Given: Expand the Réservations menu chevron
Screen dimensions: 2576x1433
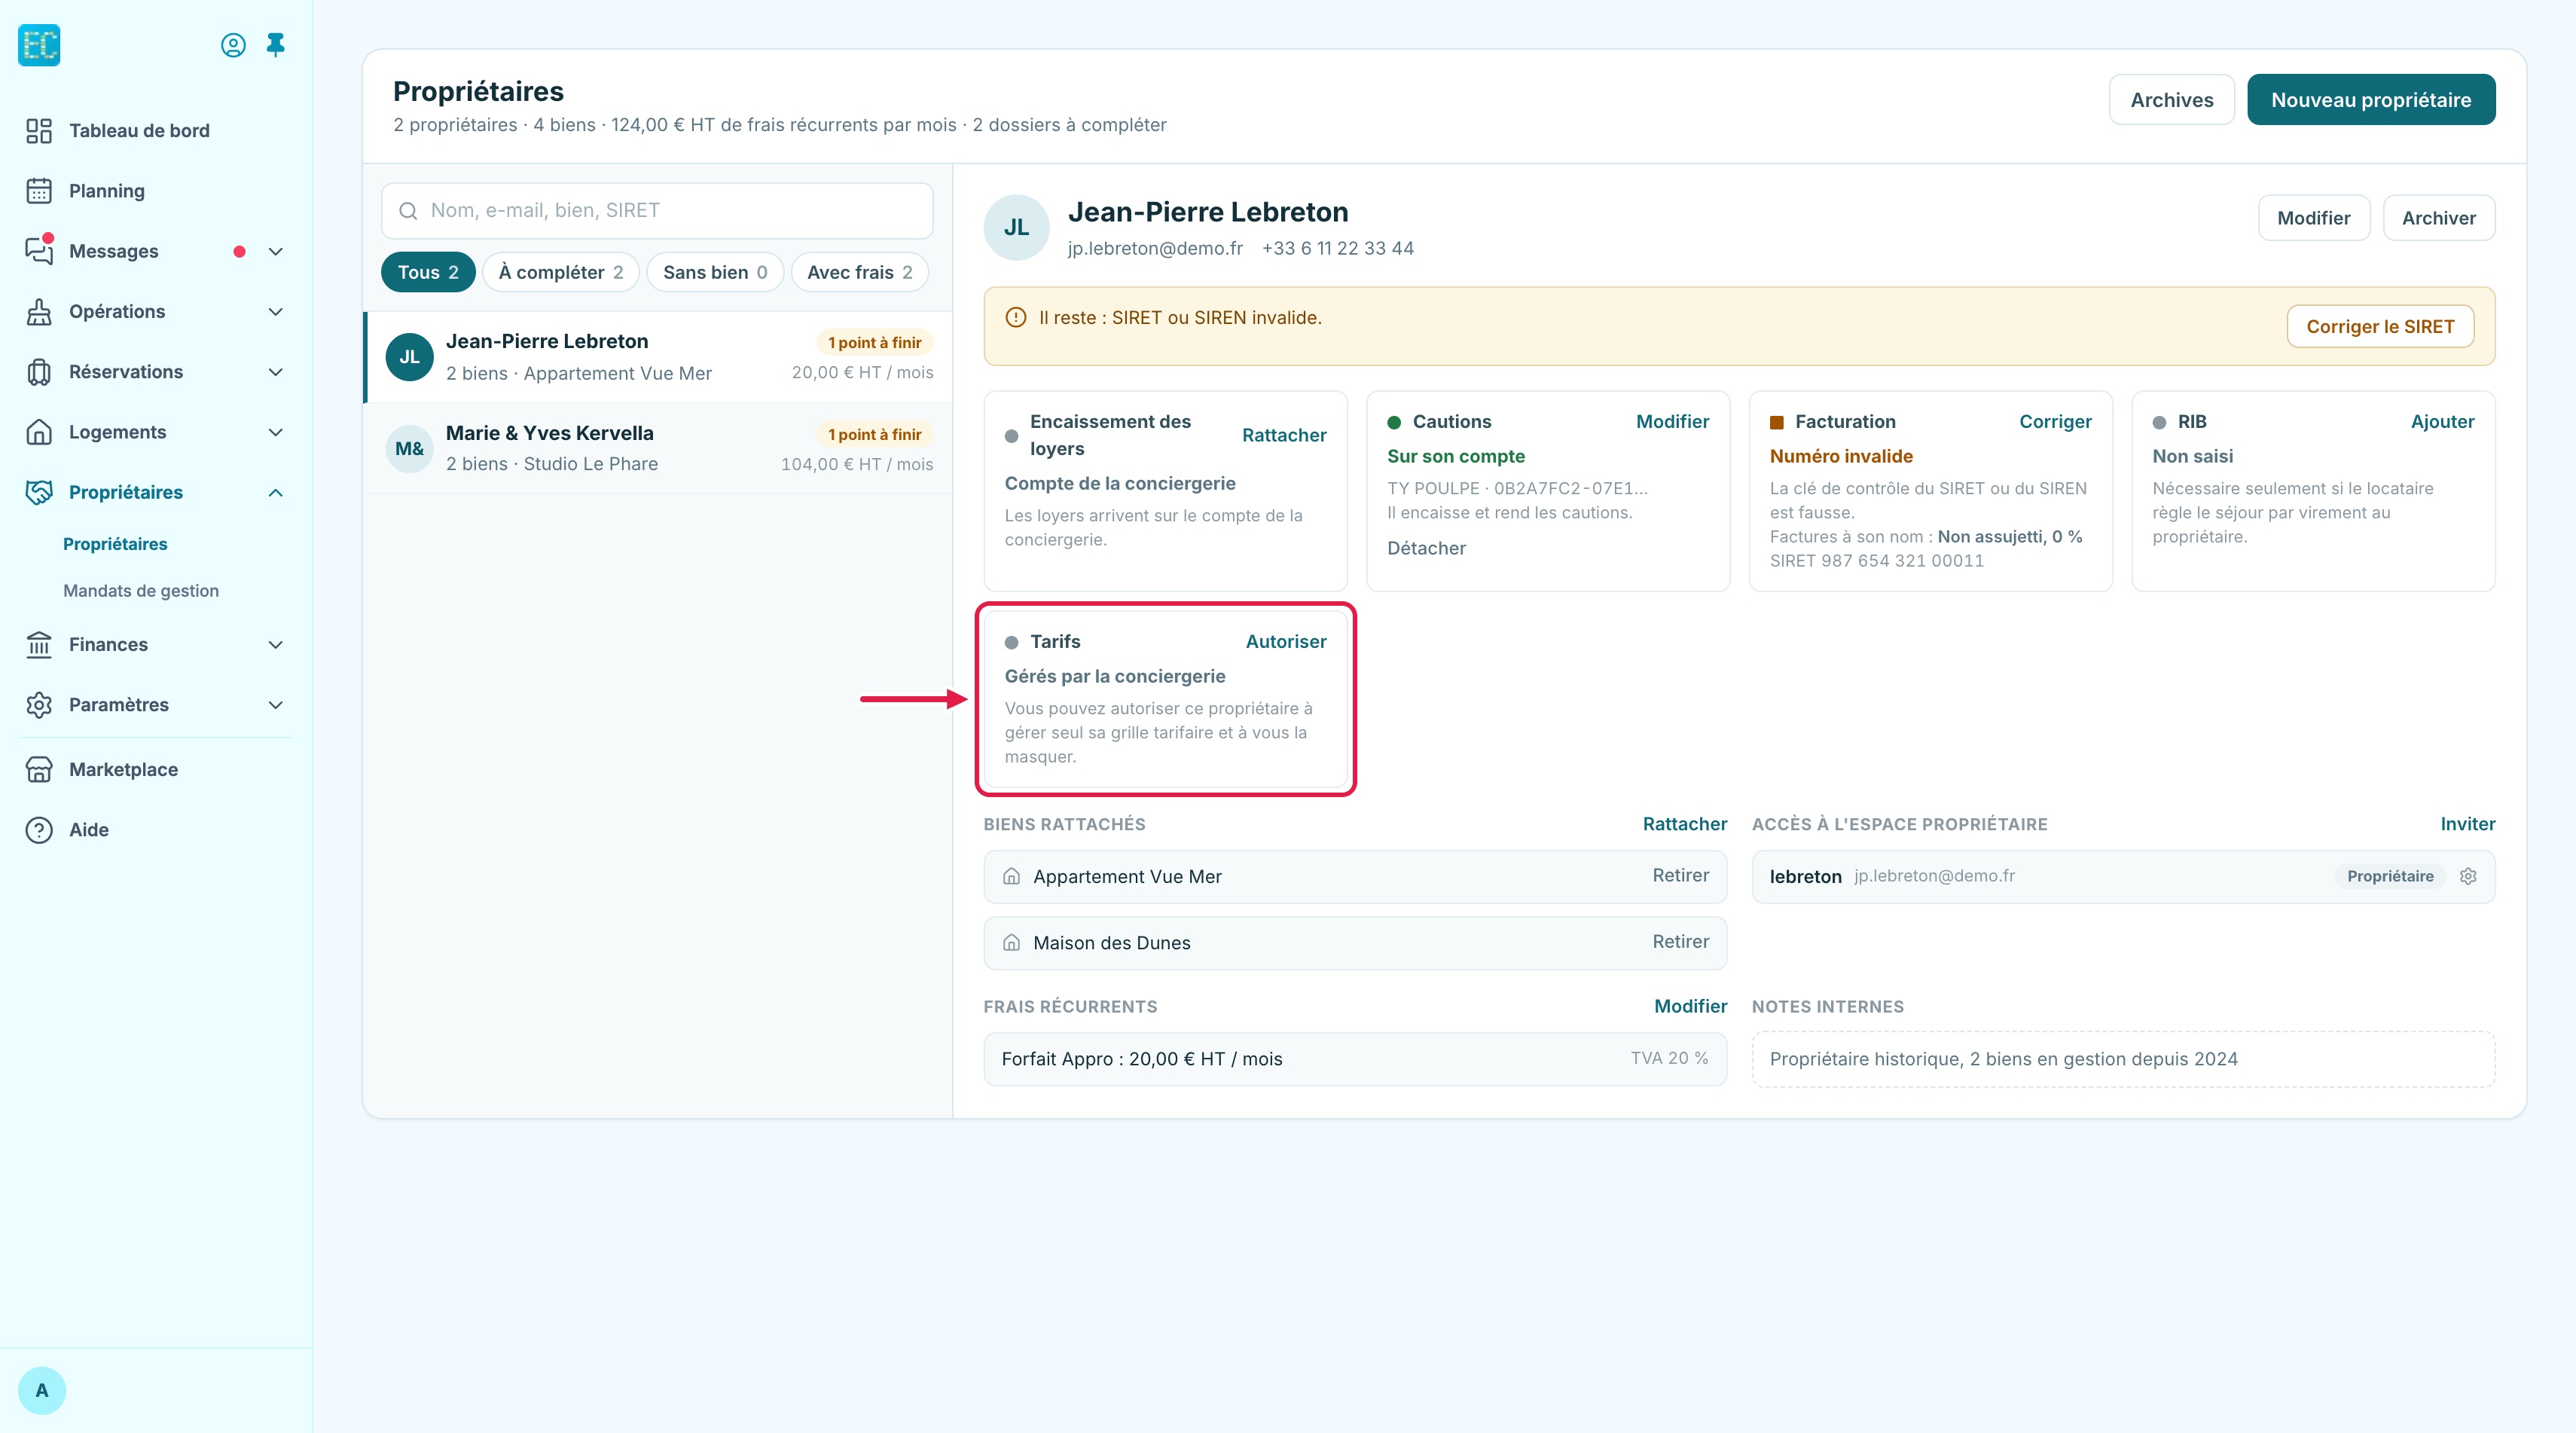Looking at the screenshot, I should coord(276,372).
